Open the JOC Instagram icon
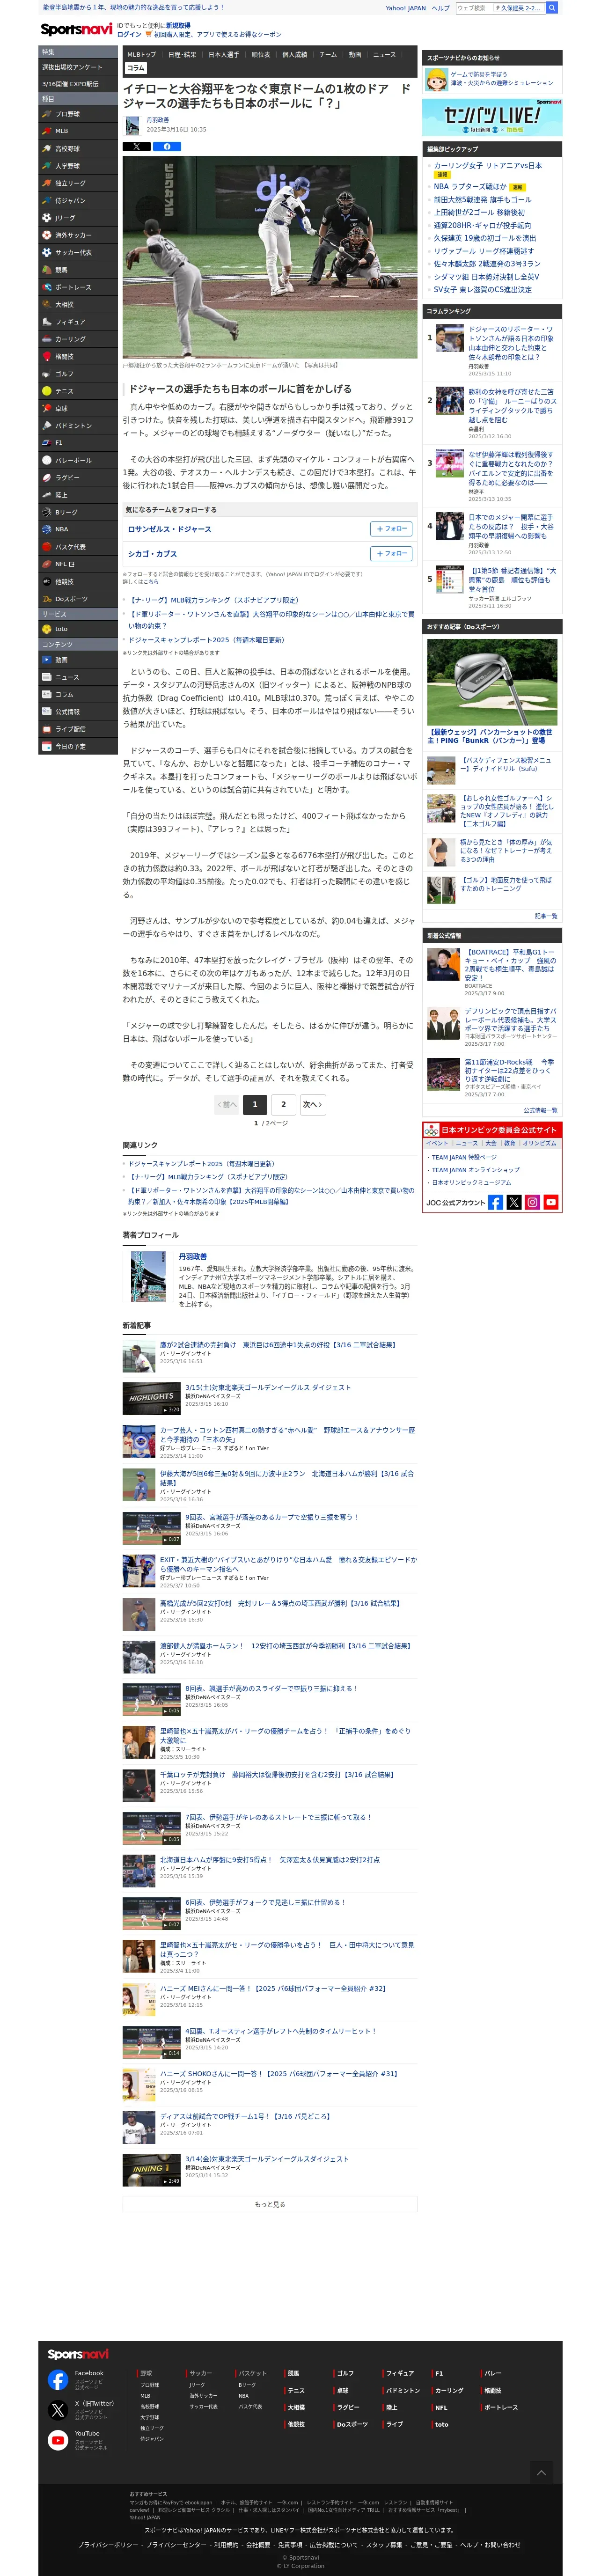The width and height of the screenshot is (601, 2576). (532, 1202)
